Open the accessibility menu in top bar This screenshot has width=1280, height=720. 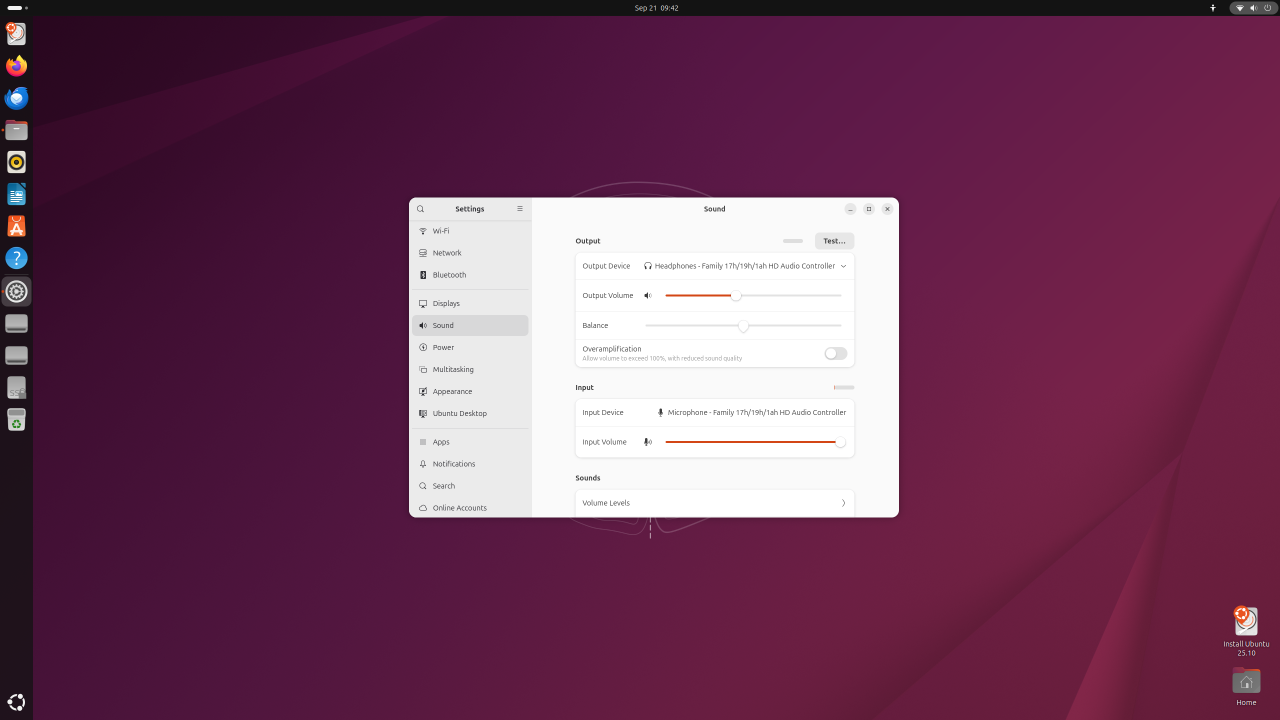[x=1213, y=7]
